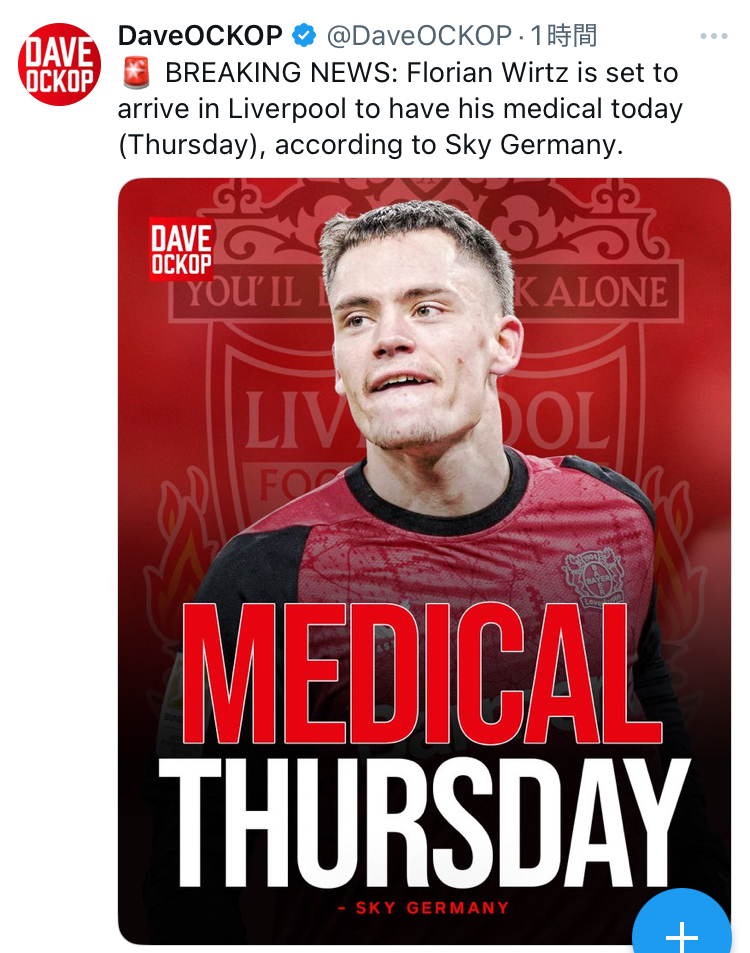Click the blue verified badge
The height and width of the screenshot is (953, 750).
click(x=303, y=35)
